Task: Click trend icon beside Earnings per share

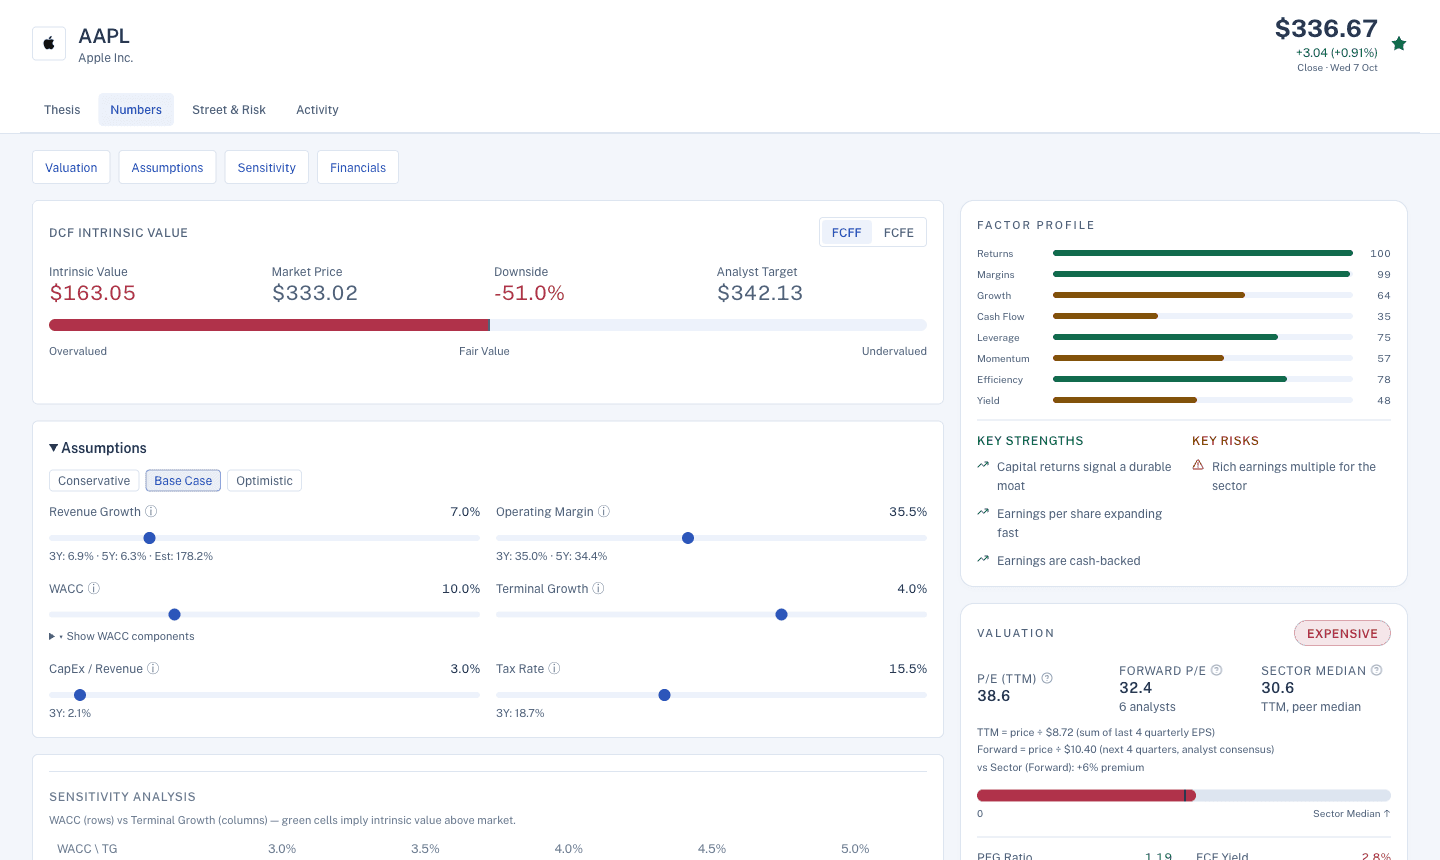Action: click(x=983, y=512)
